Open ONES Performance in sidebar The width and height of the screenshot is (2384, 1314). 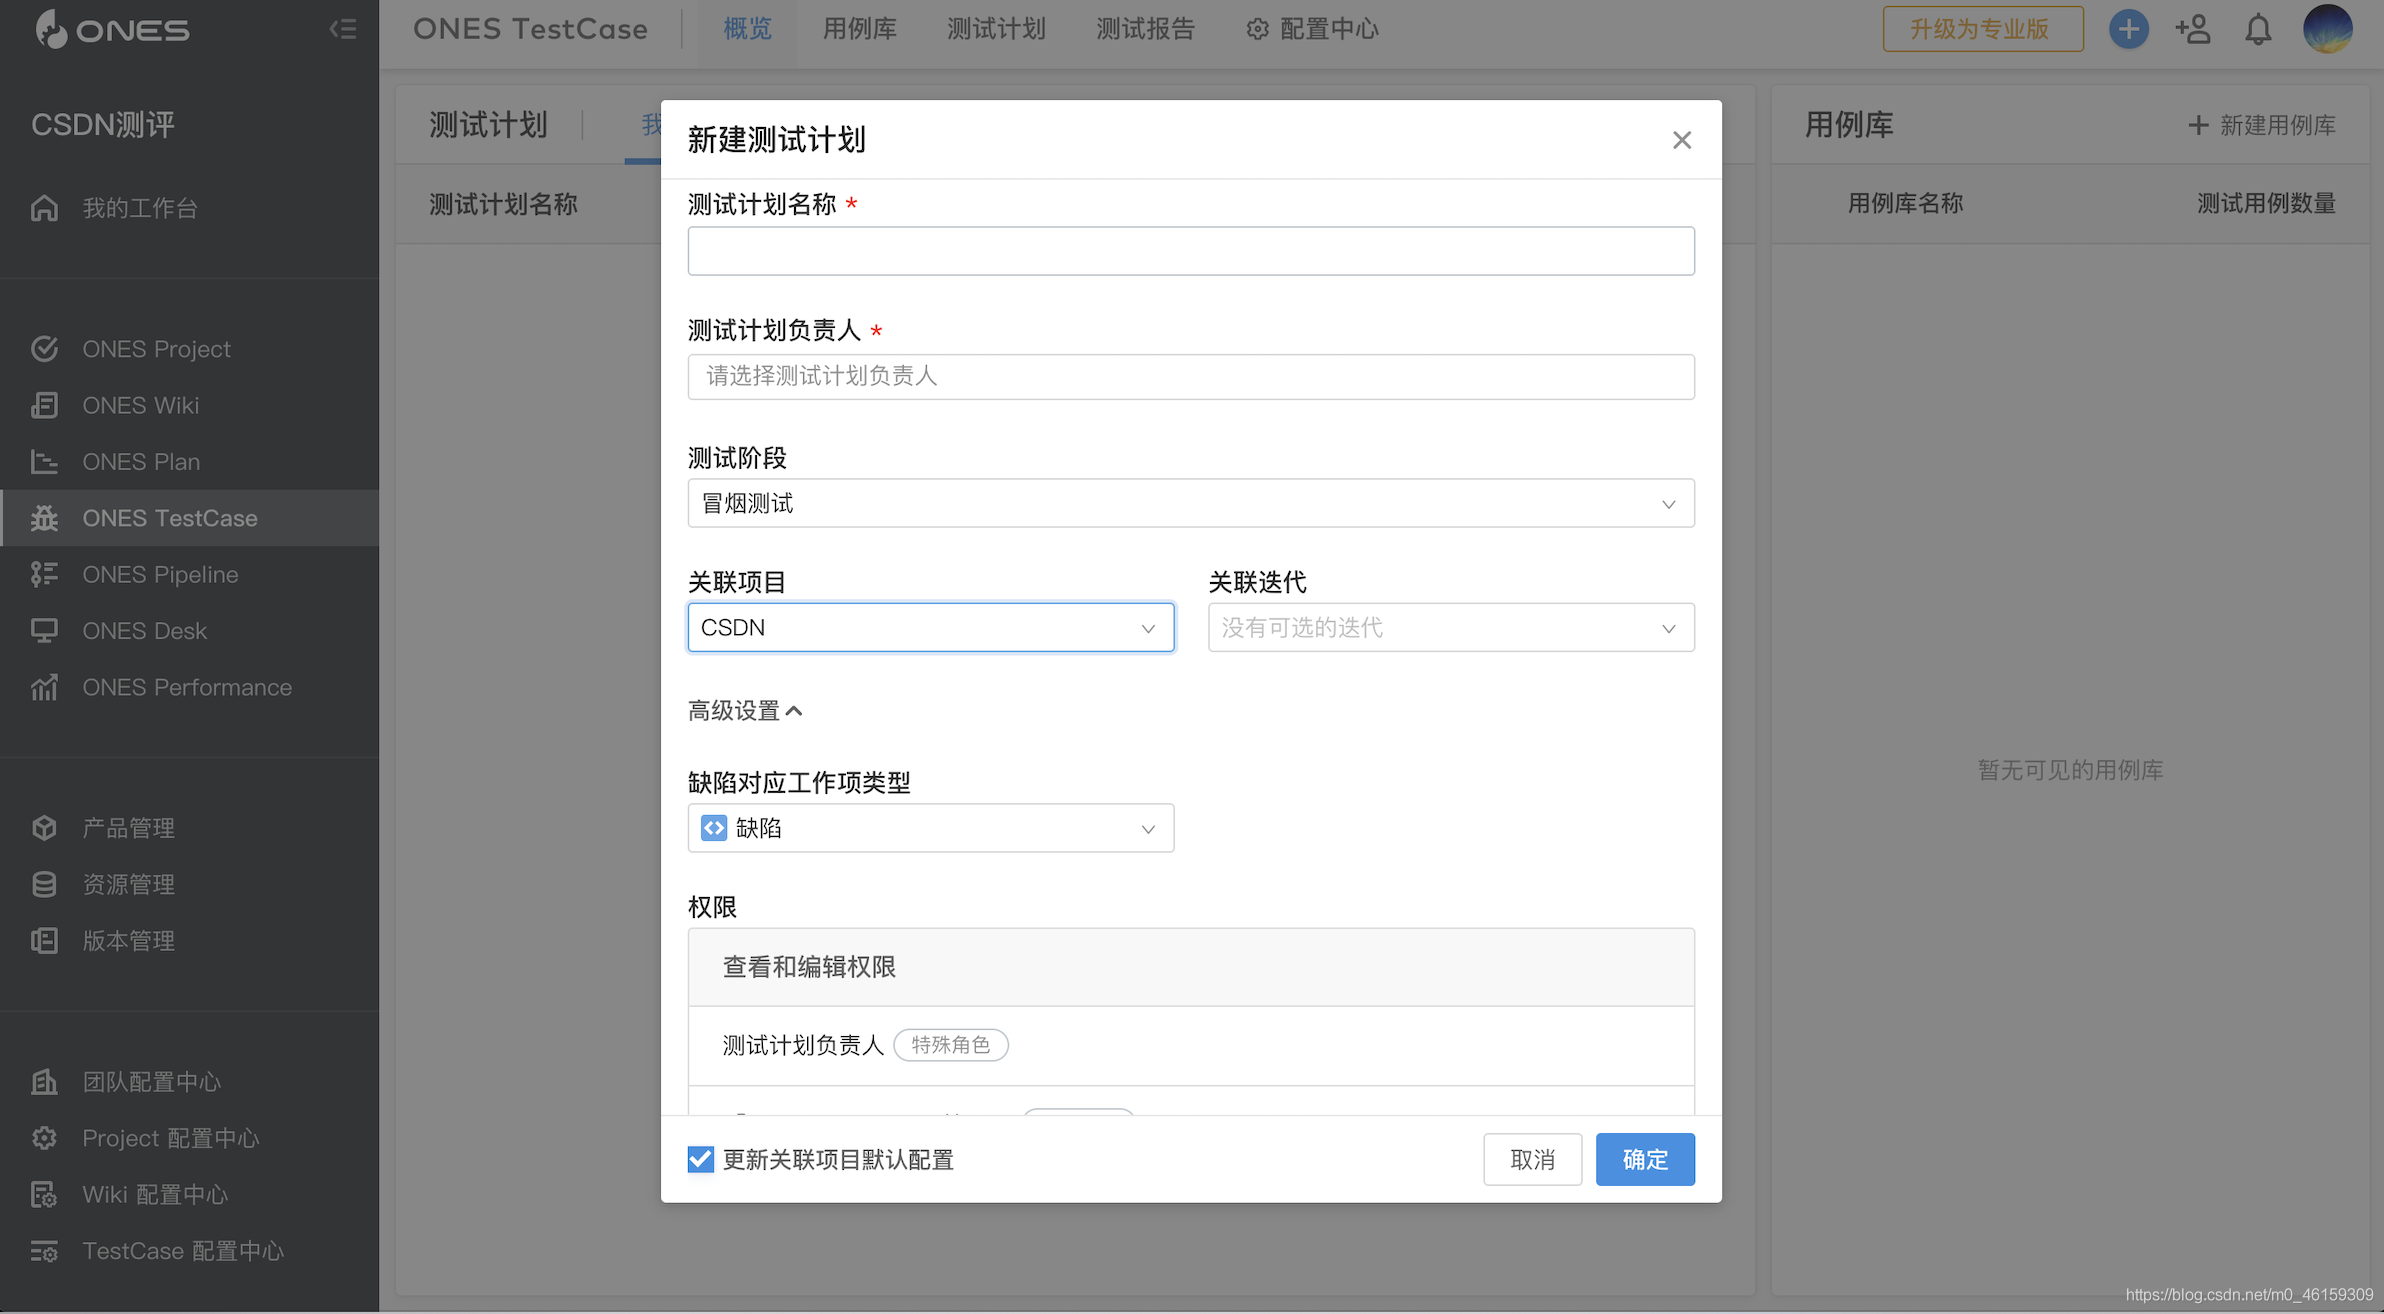(x=190, y=687)
